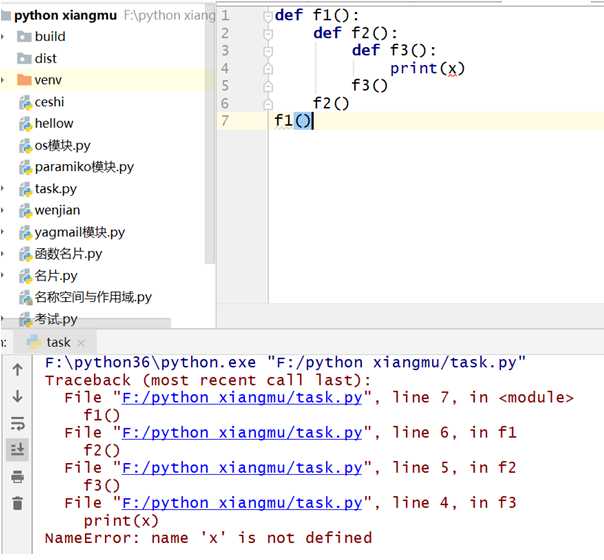Image resolution: width=604 pixels, height=560 pixels.
Task: Click the line number 7 gutter
Action: pos(225,121)
